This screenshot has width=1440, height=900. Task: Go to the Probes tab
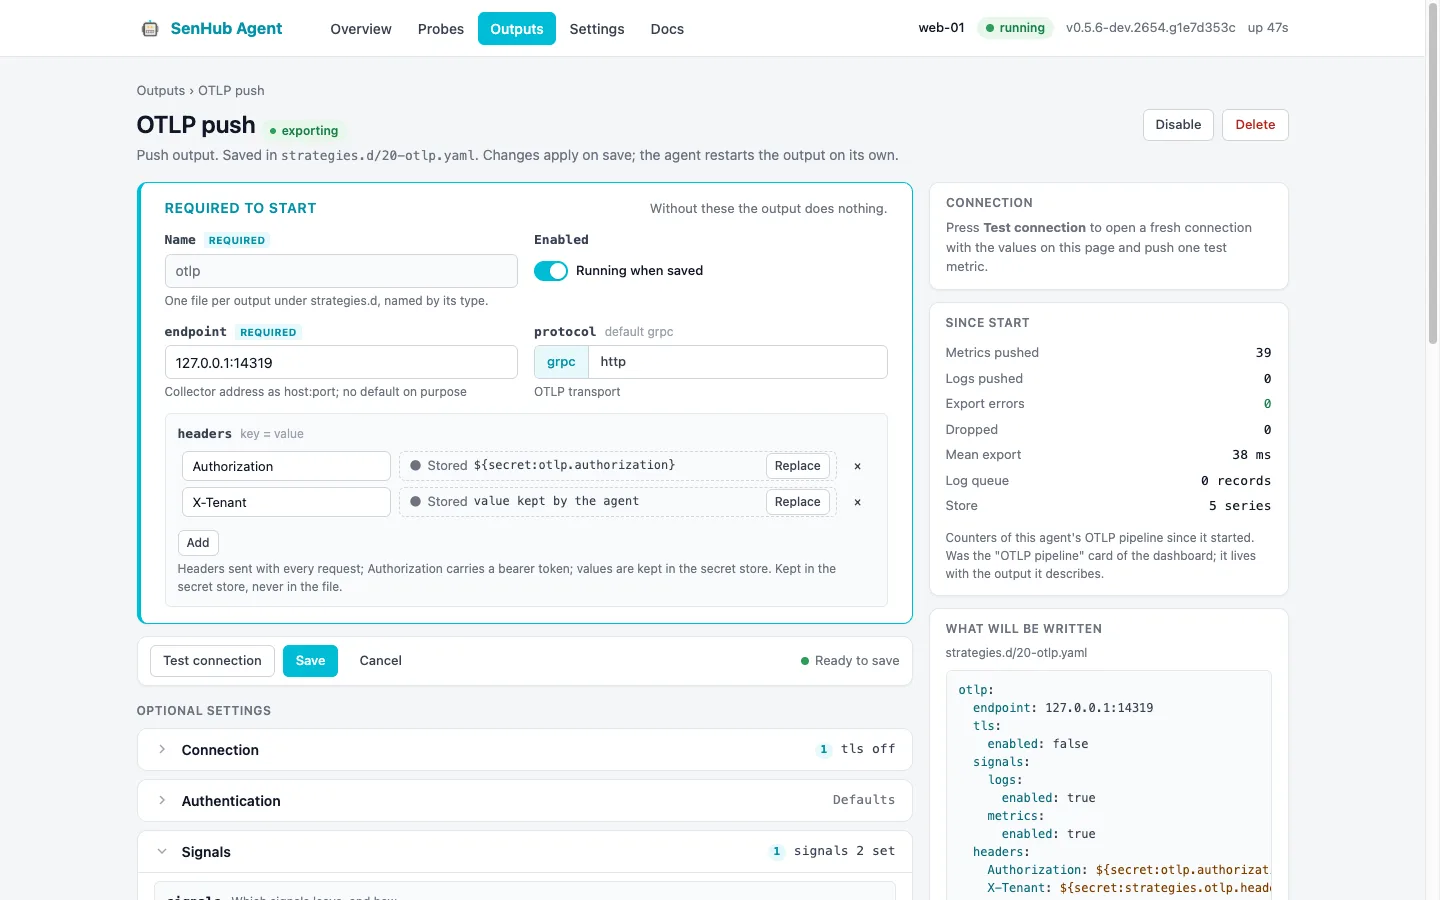pos(441,29)
